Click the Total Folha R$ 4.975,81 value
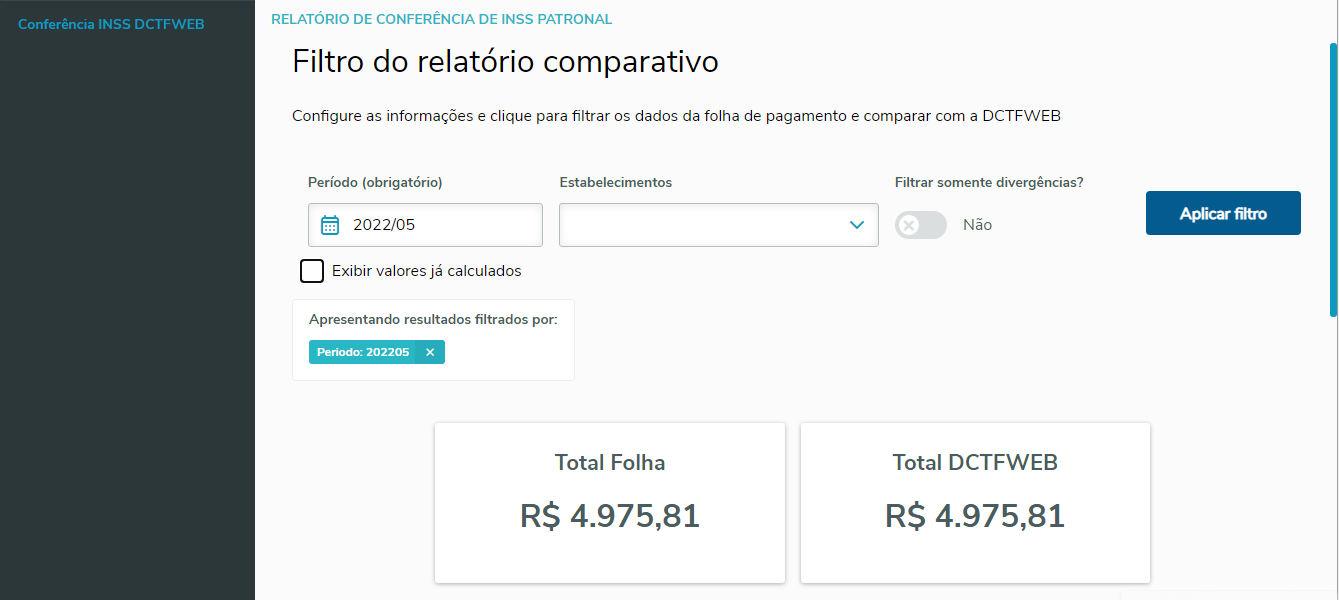The height and width of the screenshot is (600, 1339). 610,516
